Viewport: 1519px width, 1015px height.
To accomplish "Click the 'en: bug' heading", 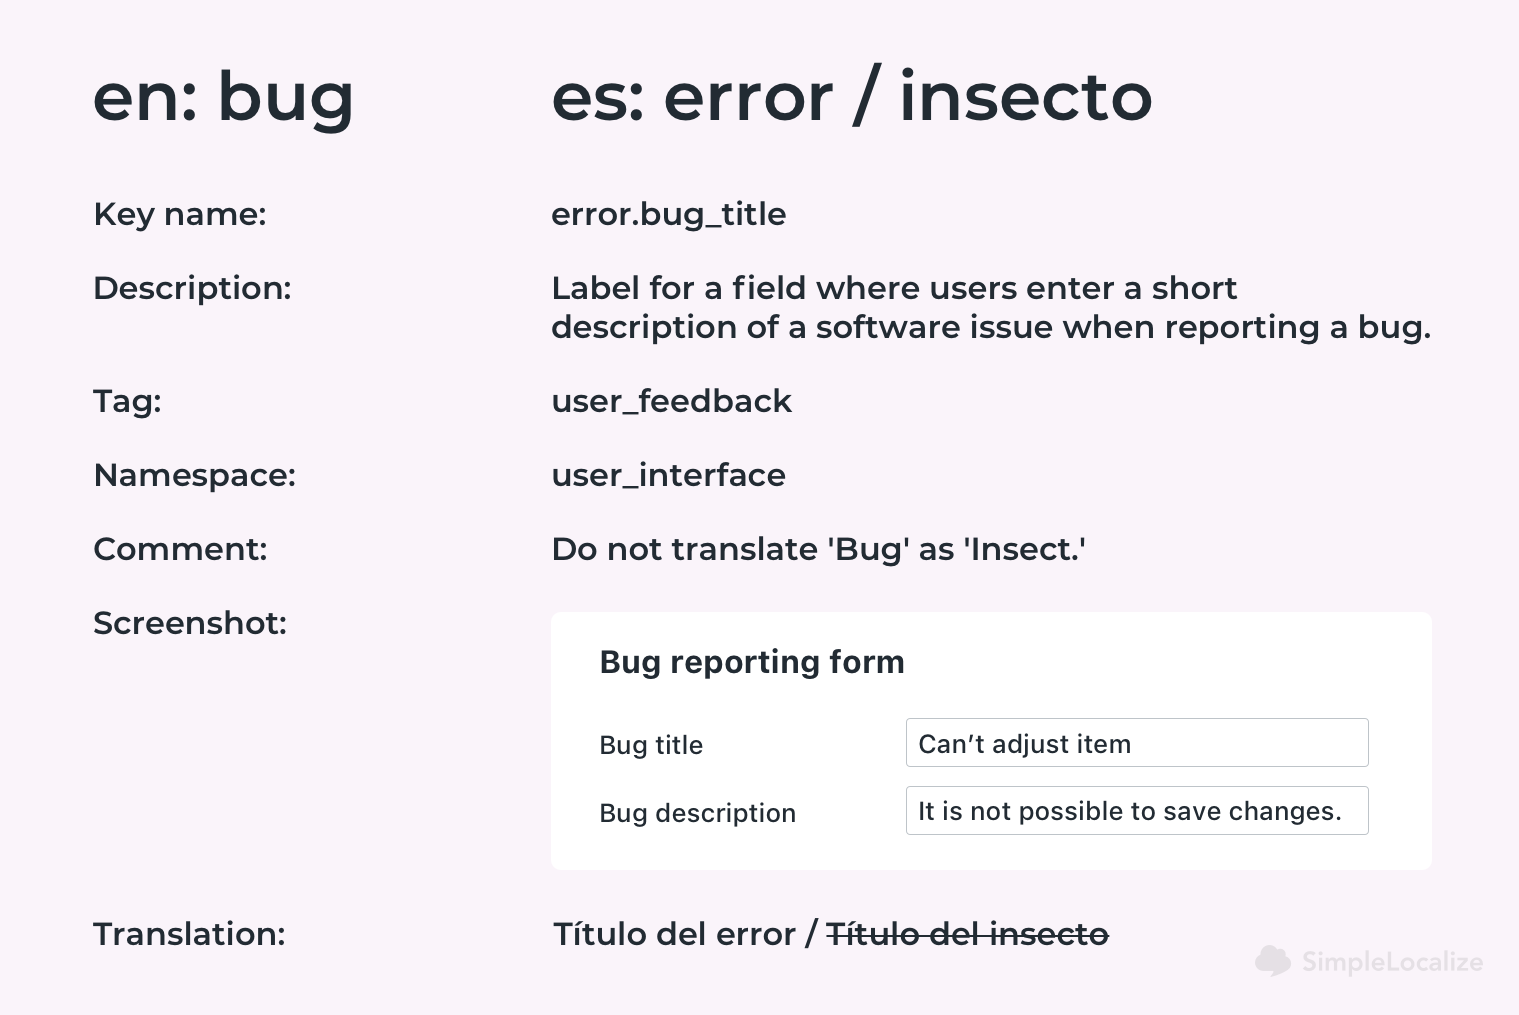I will tap(224, 98).
